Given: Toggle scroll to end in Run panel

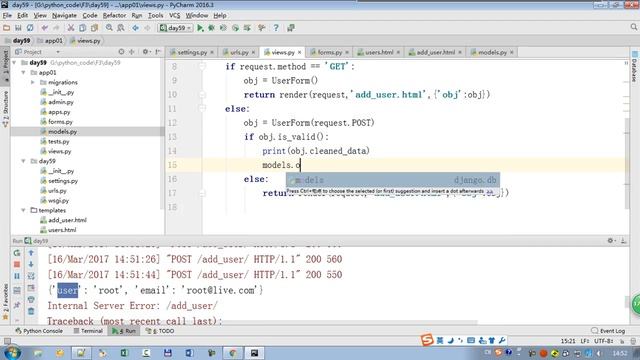Looking at the screenshot, I should pyautogui.click(x=31, y=288).
